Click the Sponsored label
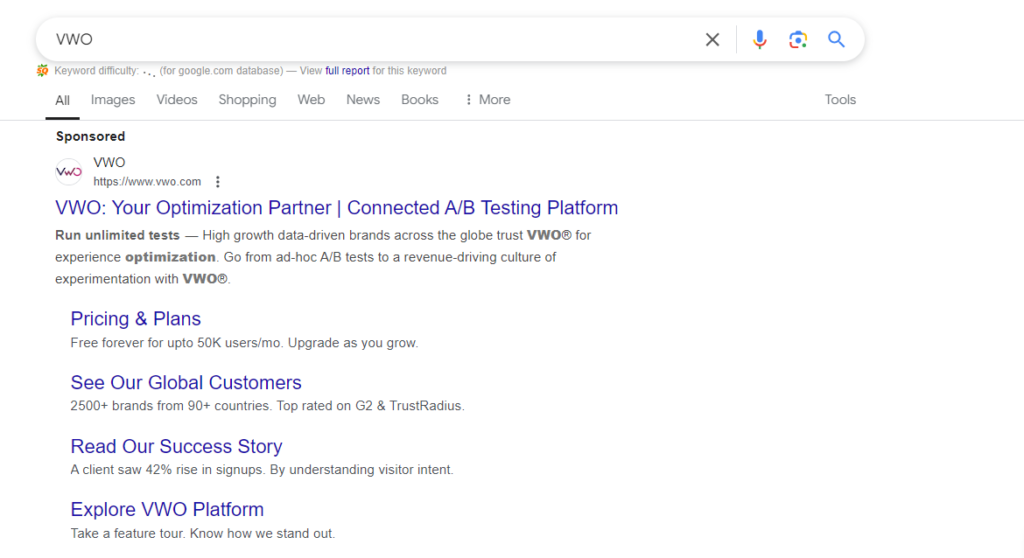 click(90, 137)
